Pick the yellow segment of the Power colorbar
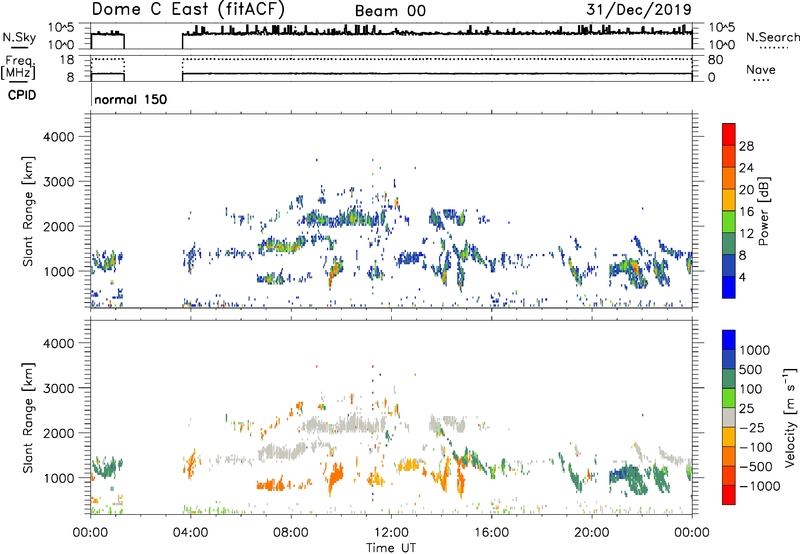 [x=729, y=200]
